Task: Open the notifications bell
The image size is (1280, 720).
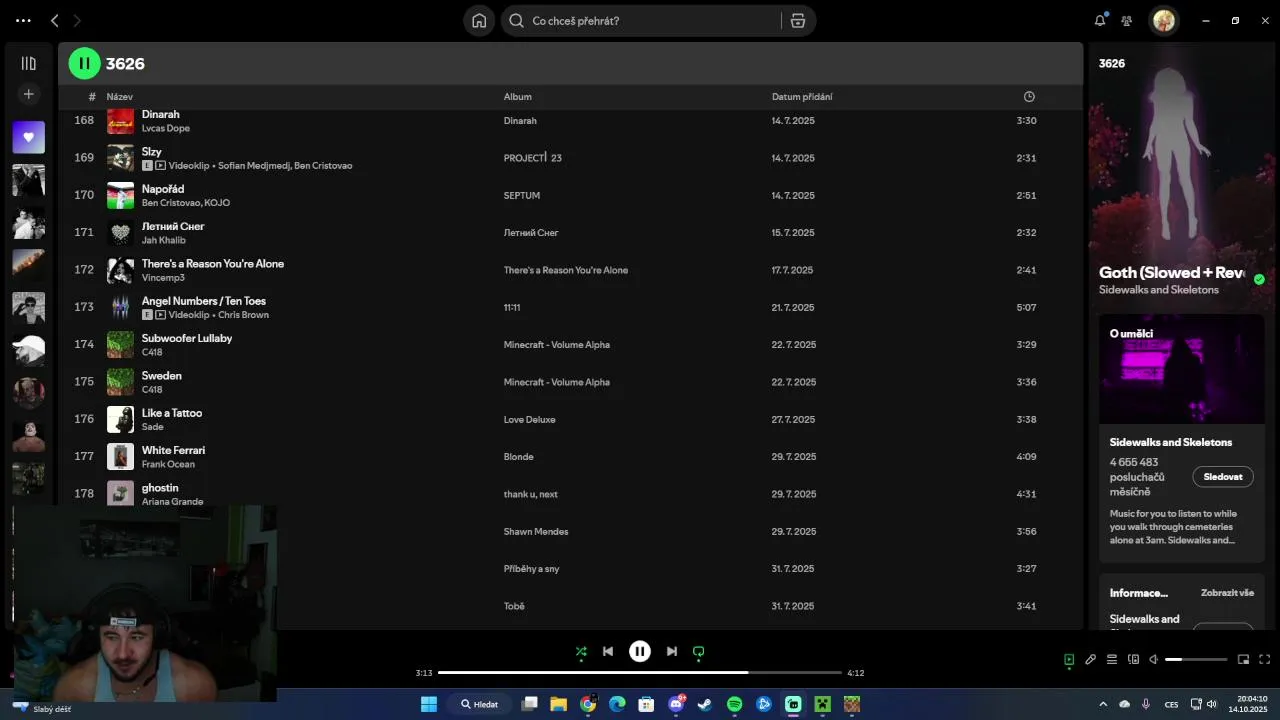Action: [1100, 20]
